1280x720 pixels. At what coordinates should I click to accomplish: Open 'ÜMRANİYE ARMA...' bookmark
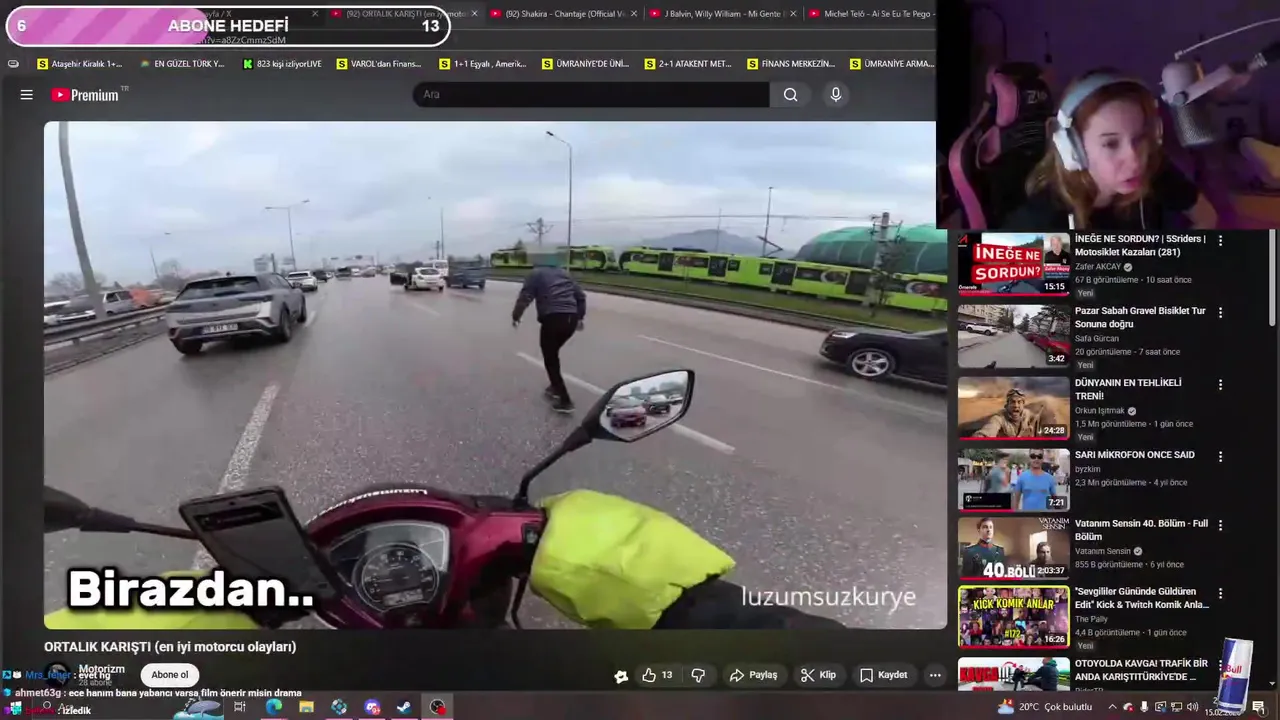891,64
